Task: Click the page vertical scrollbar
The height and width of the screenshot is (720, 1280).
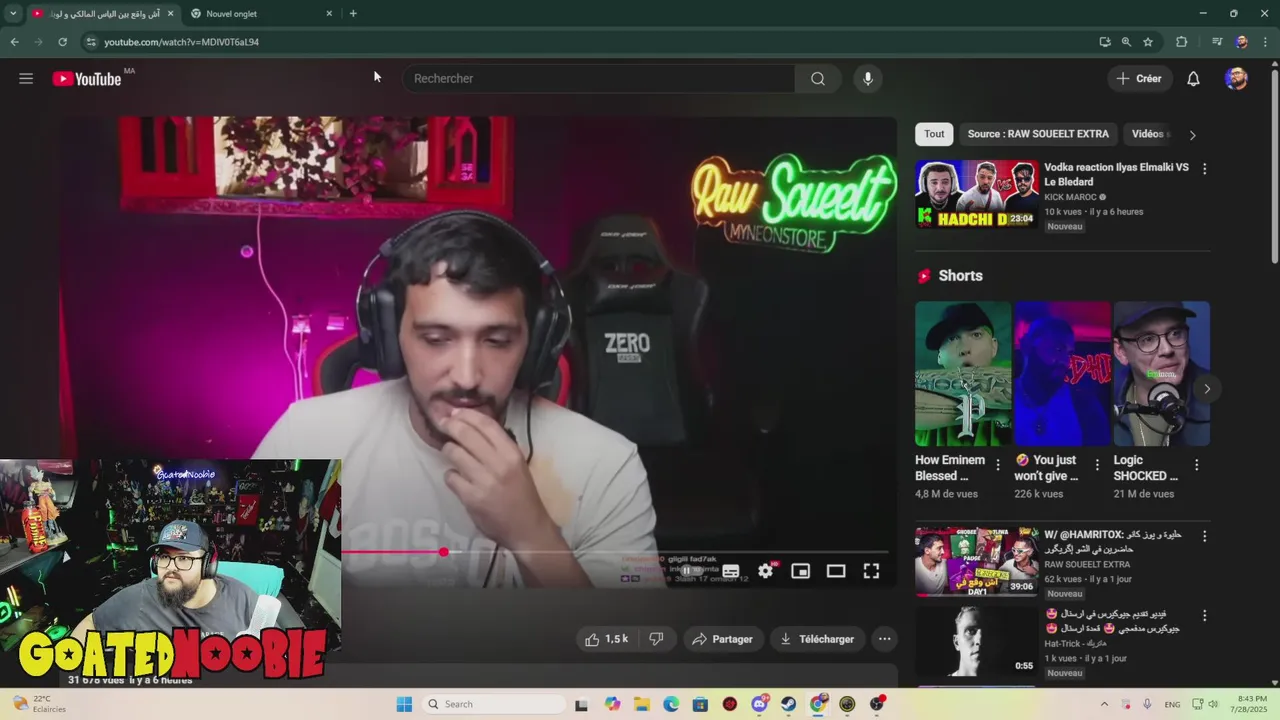Action: (1274, 165)
